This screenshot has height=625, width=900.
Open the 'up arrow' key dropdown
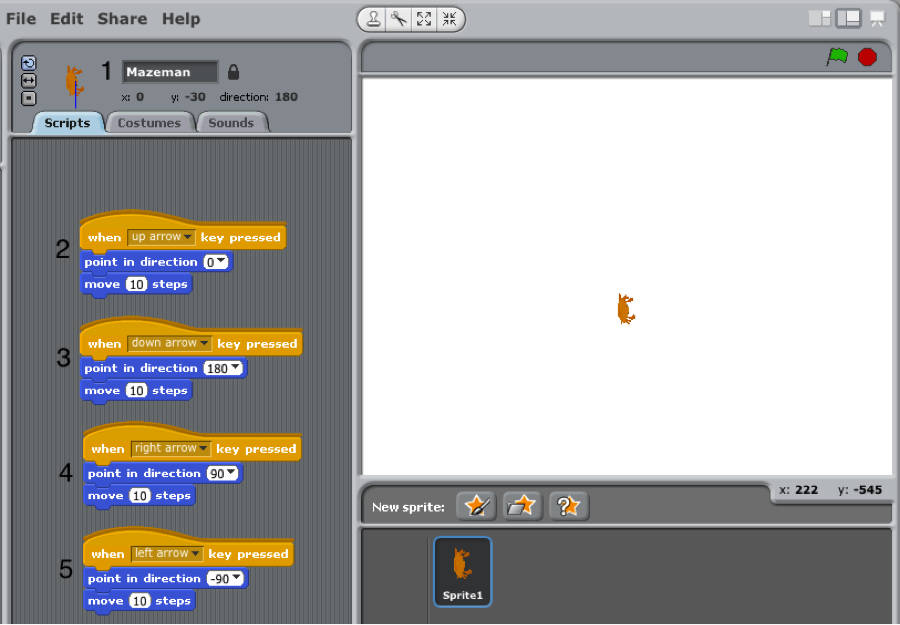click(188, 238)
